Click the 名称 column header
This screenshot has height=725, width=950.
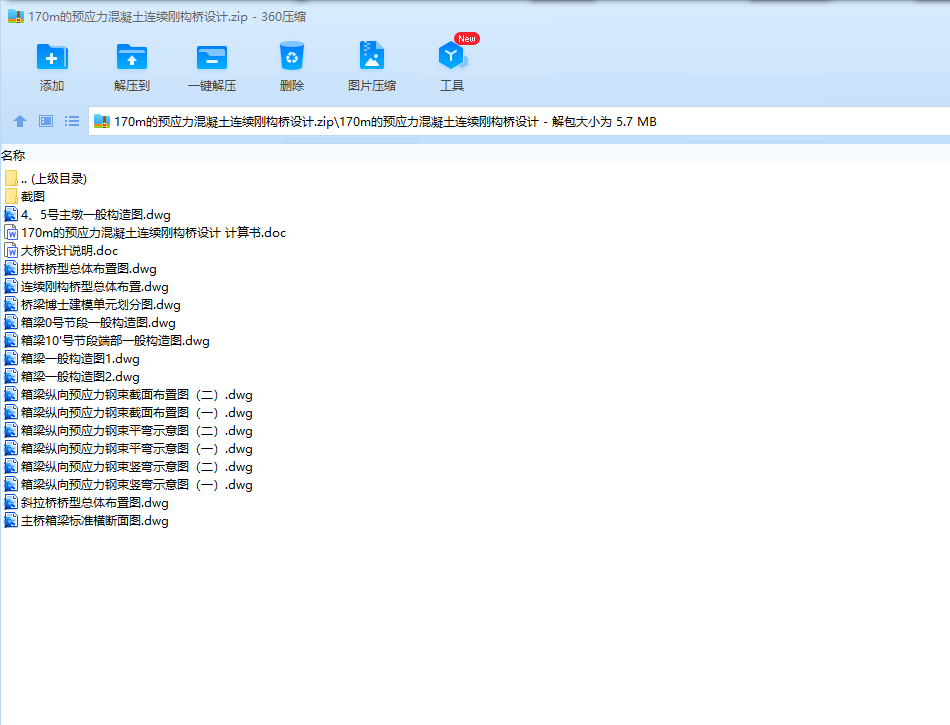click(x=13, y=156)
